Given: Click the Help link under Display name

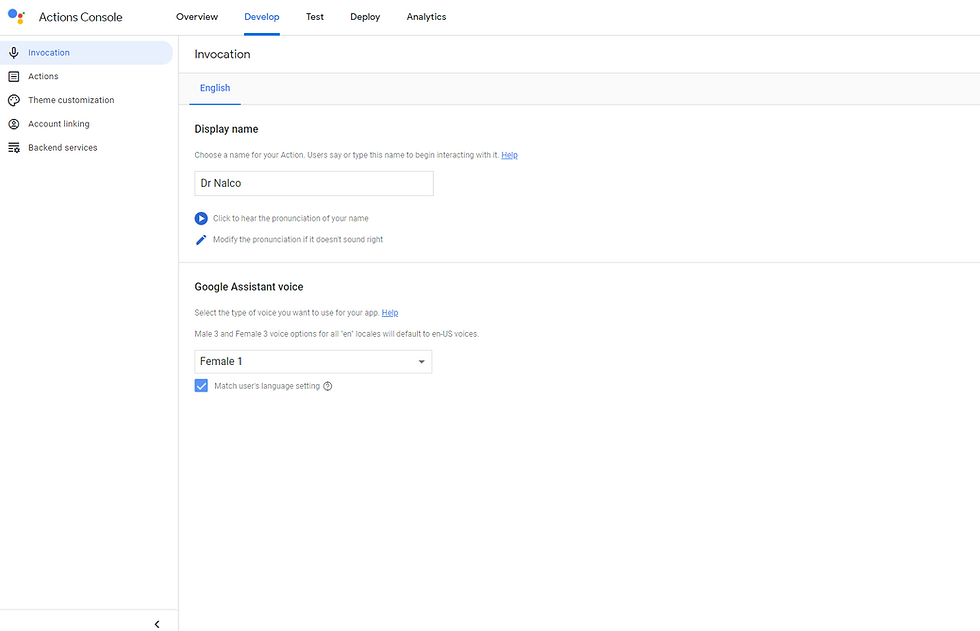Looking at the screenshot, I should pos(509,155).
